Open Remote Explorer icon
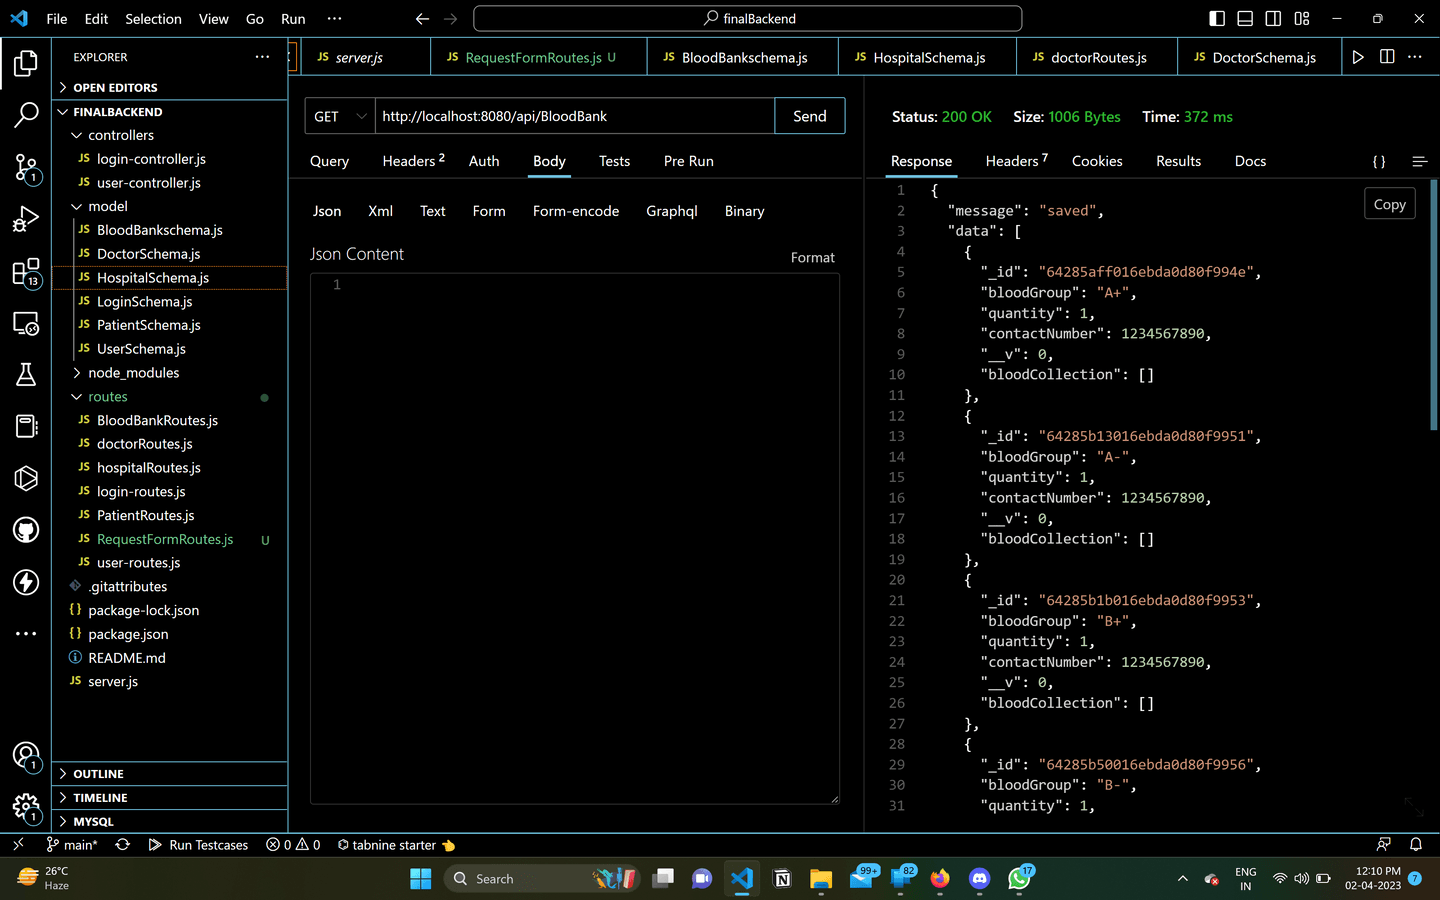The width and height of the screenshot is (1440, 900). pos(26,323)
